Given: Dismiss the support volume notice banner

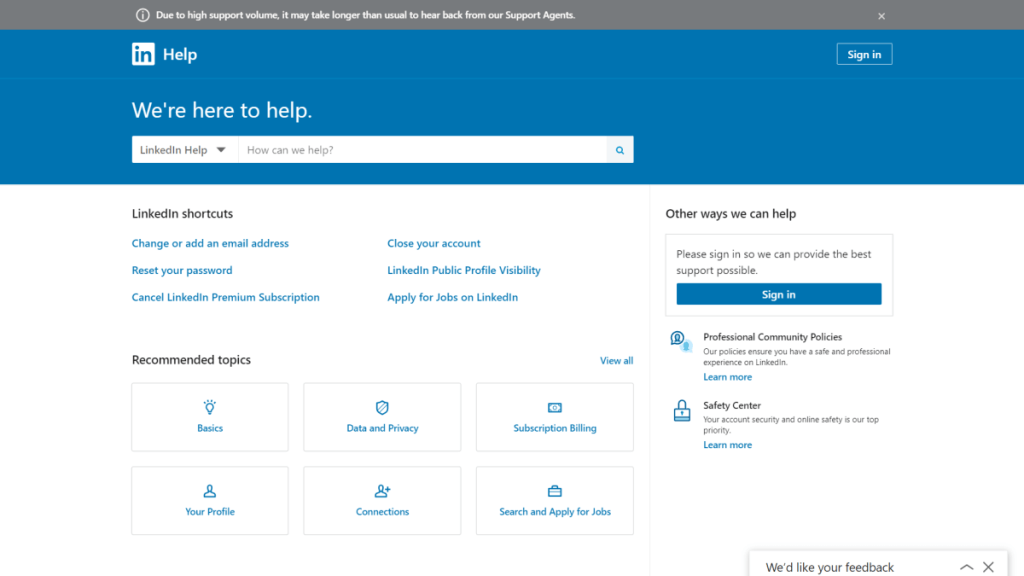Looking at the screenshot, I should [x=881, y=15].
